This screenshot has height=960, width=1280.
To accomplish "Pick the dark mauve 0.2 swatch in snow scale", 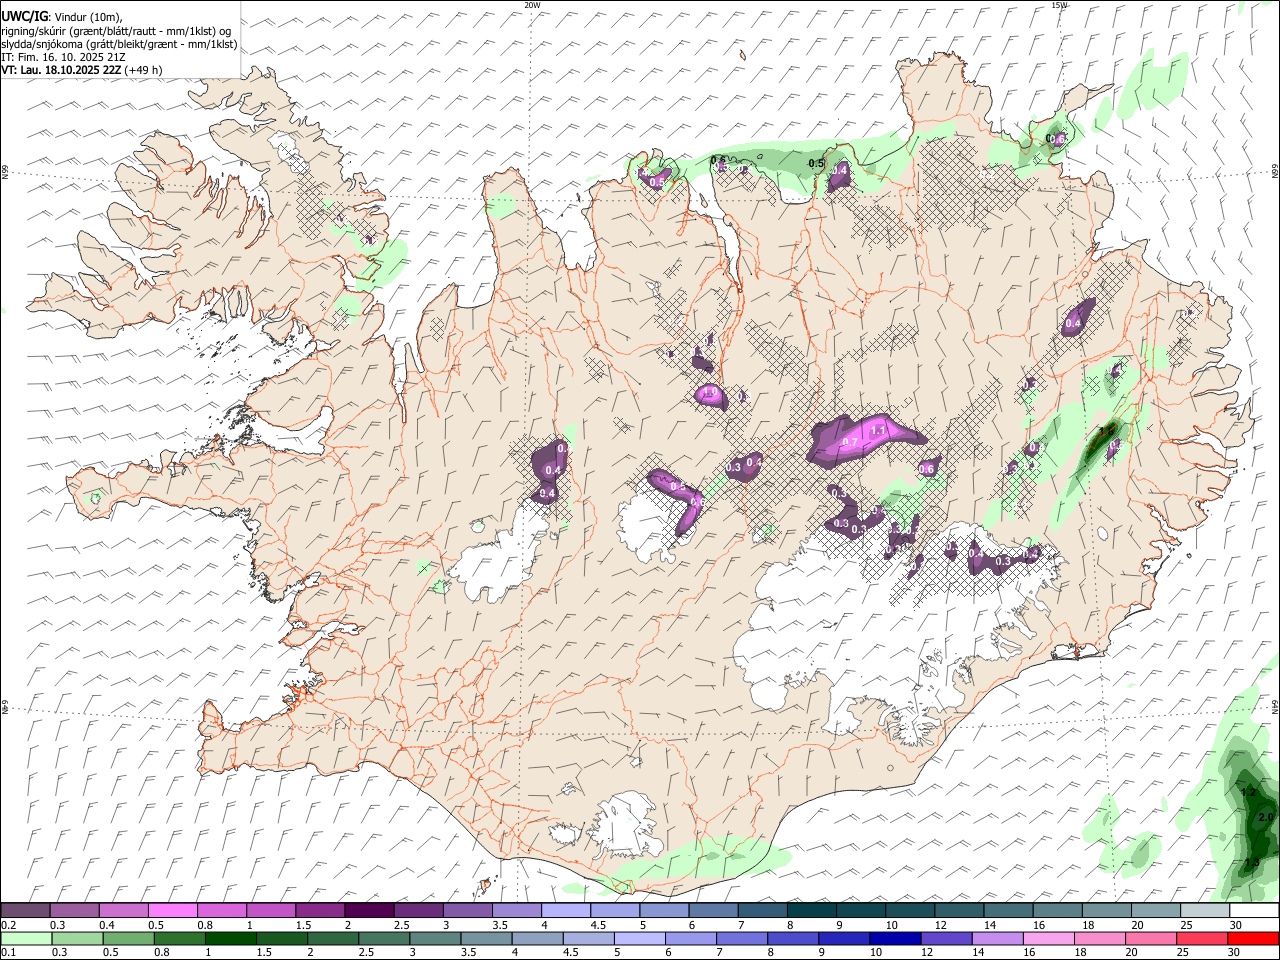I will pos(25,911).
